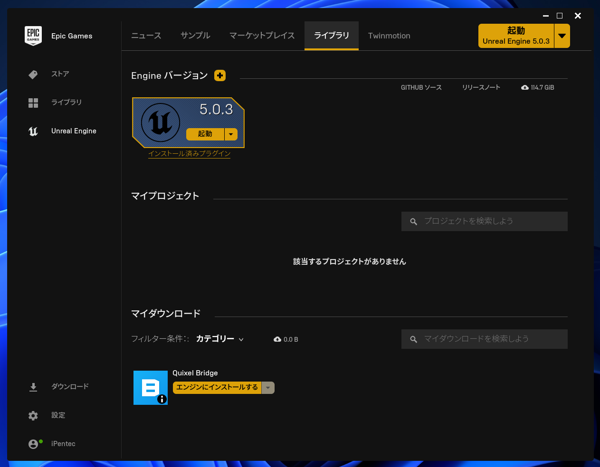Click search icon in project search box
The width and height of the screenshot is (600, 467).
(x=413, y=221)
